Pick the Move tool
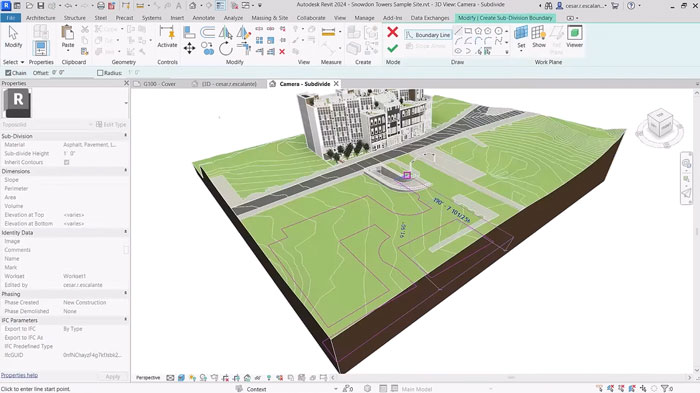 [189, 48]
